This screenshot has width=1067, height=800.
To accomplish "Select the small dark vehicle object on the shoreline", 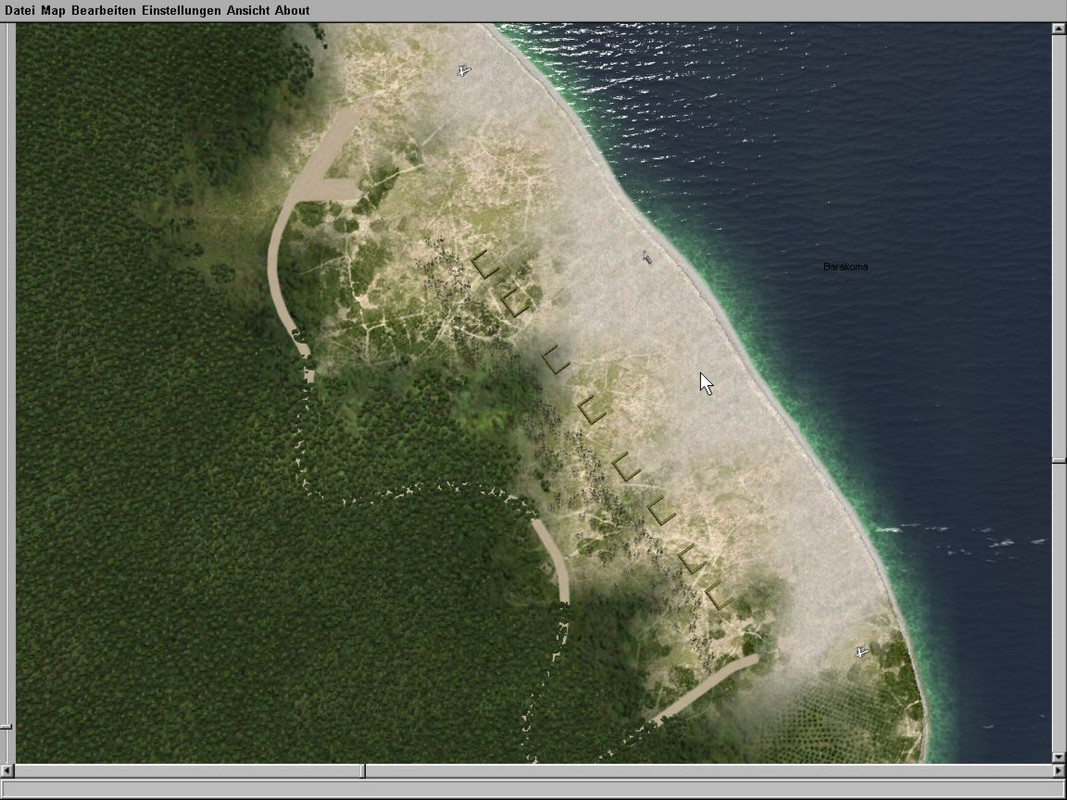I will click(646, 257).
